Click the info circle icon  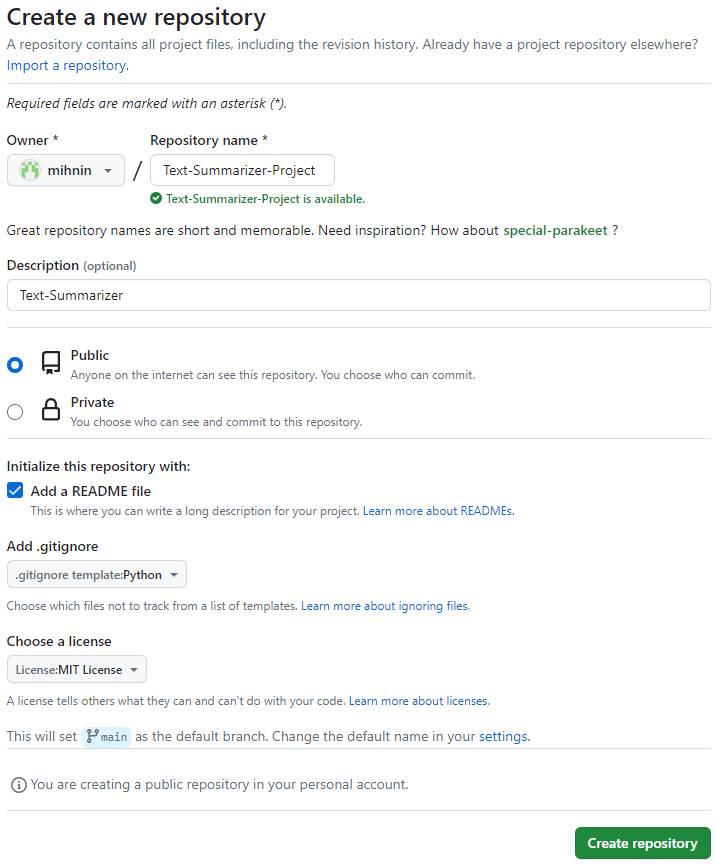click(x=18, y=785)
